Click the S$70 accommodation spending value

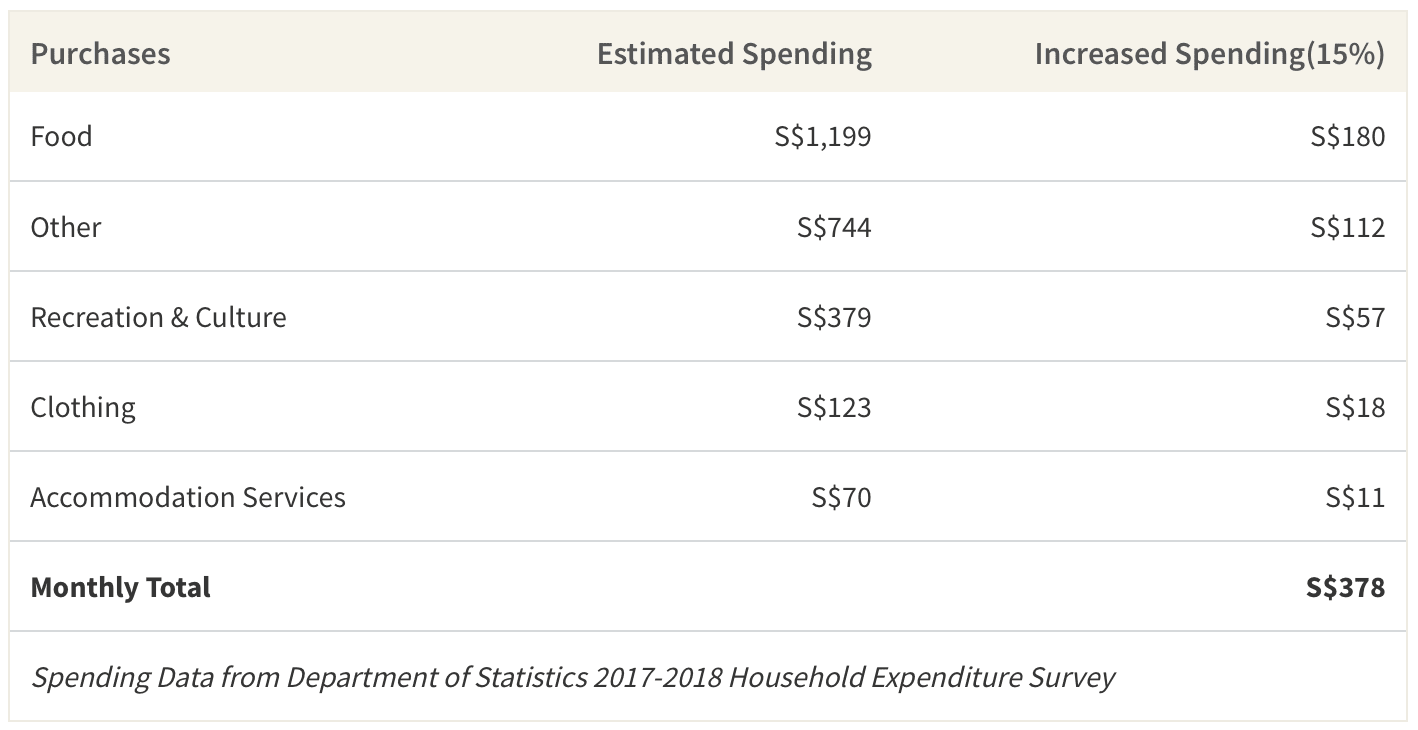click(841, 498)
